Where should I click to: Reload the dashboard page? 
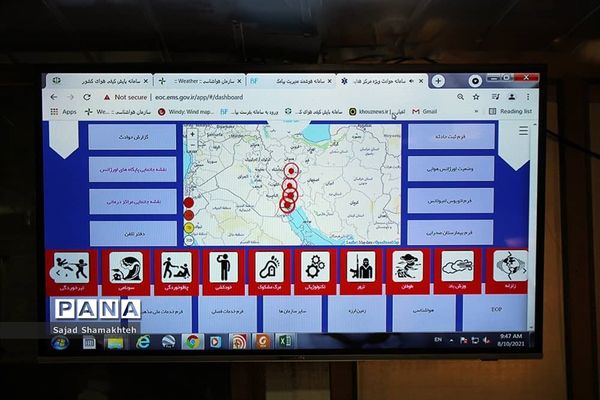(x=87, y=97)
